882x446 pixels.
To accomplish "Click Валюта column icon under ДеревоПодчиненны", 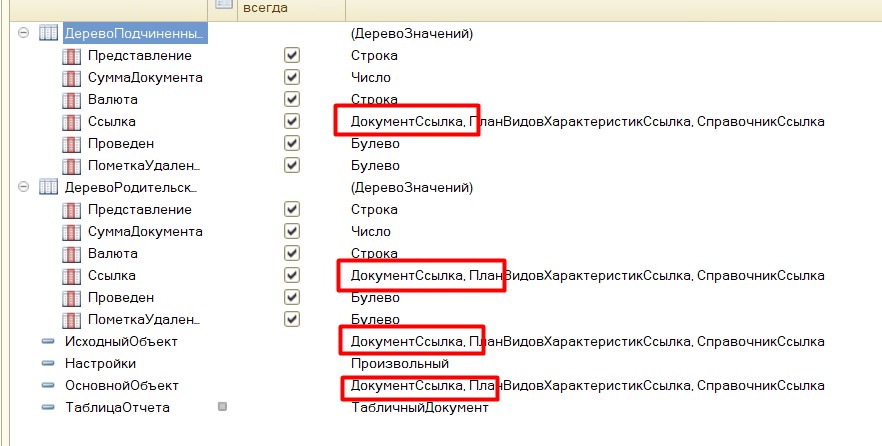I will click(x=71, y=100).
